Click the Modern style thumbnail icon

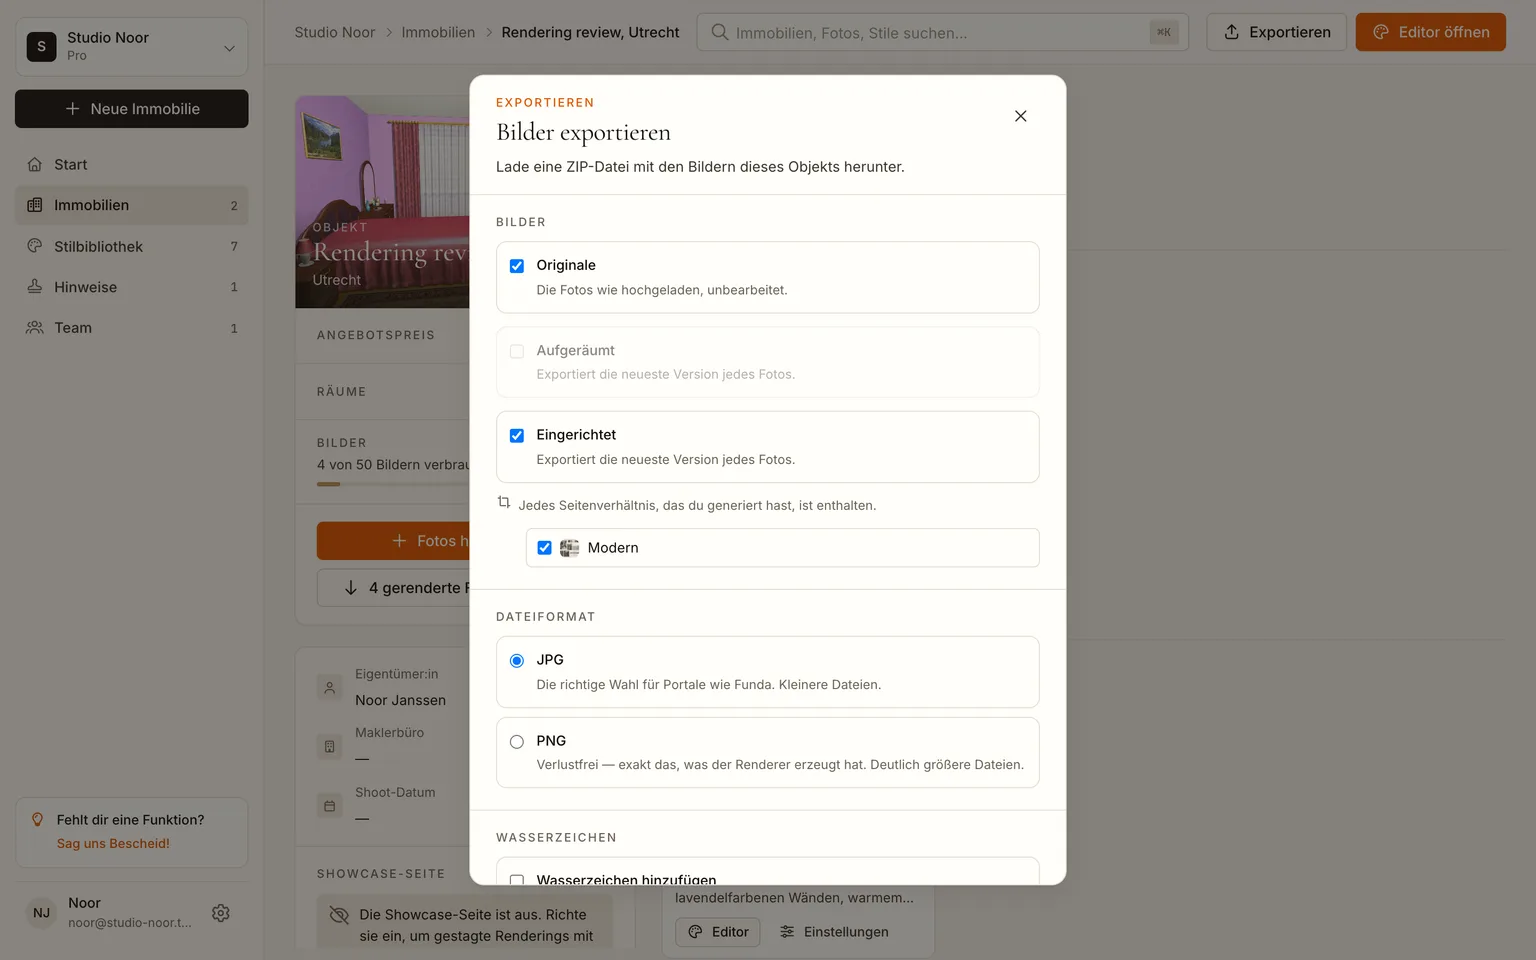point(569,548)
